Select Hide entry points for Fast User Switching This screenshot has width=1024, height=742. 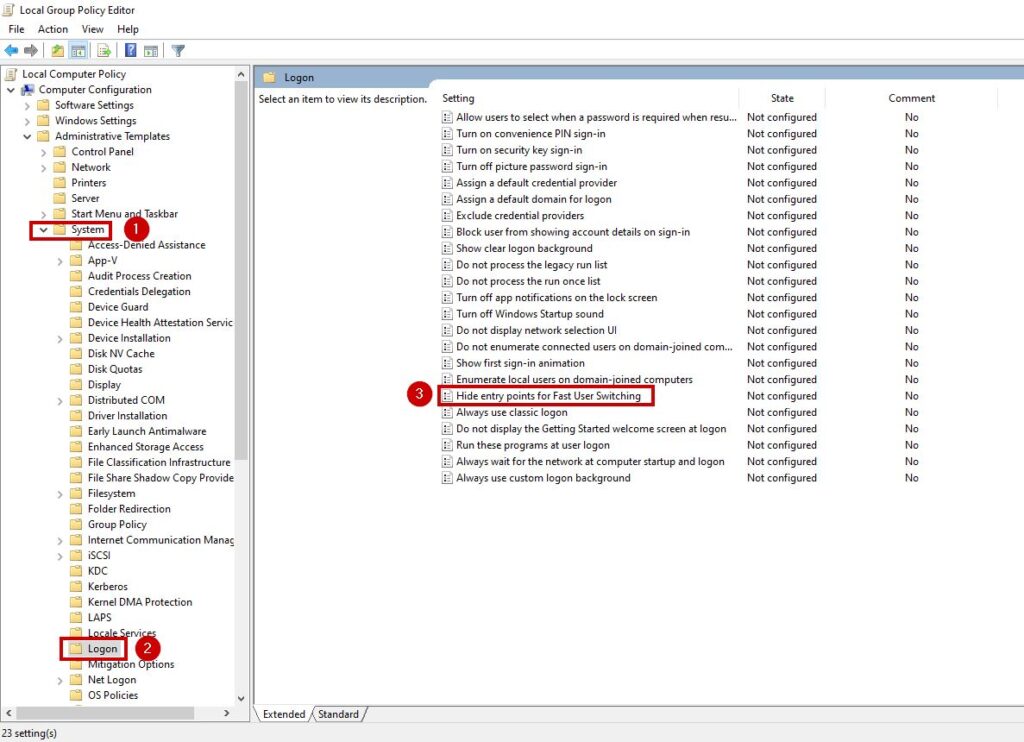548,396
